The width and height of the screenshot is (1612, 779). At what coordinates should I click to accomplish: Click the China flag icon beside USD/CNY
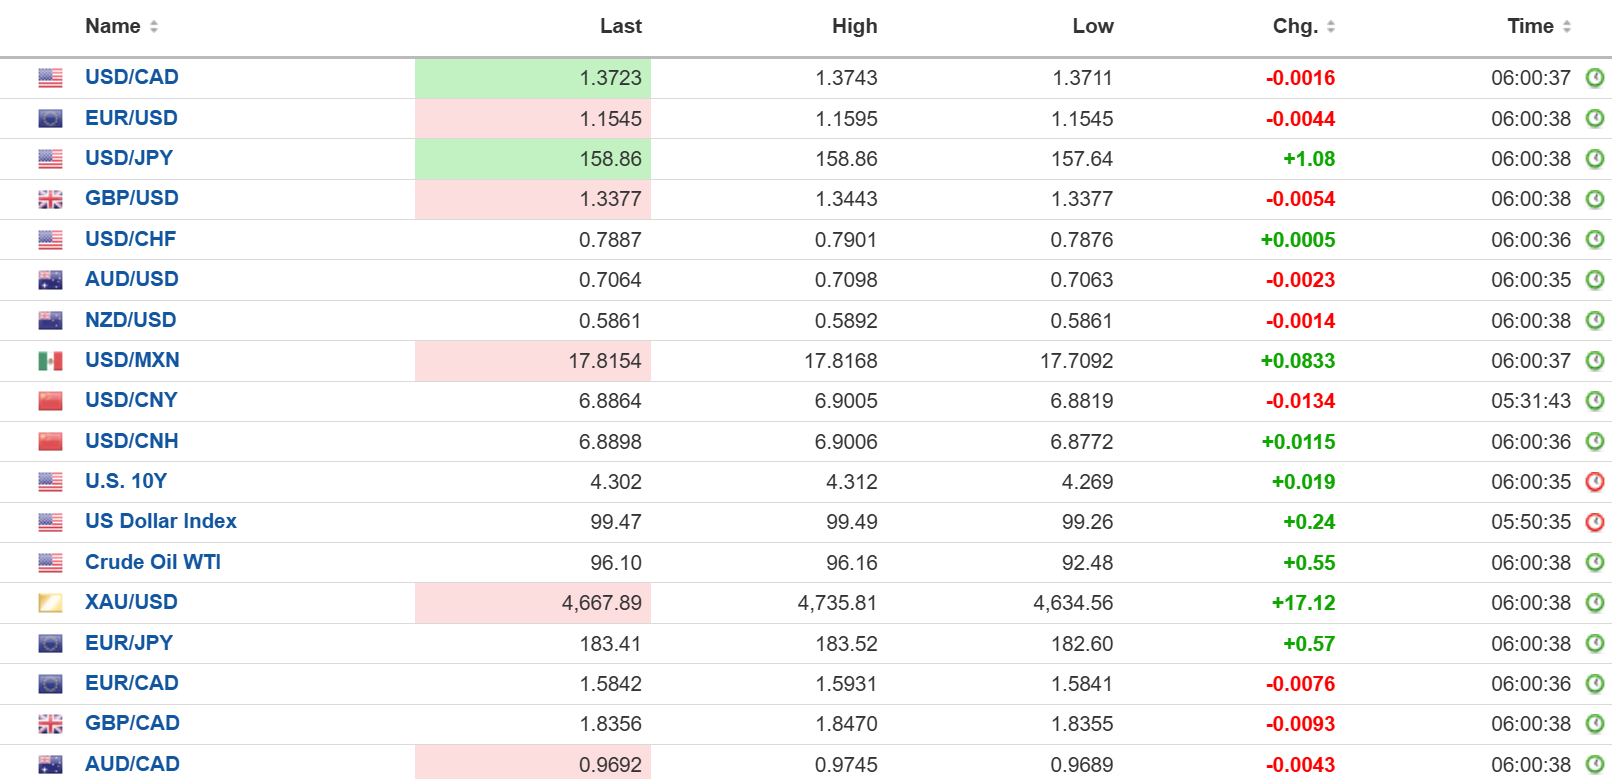coord(50,401)
